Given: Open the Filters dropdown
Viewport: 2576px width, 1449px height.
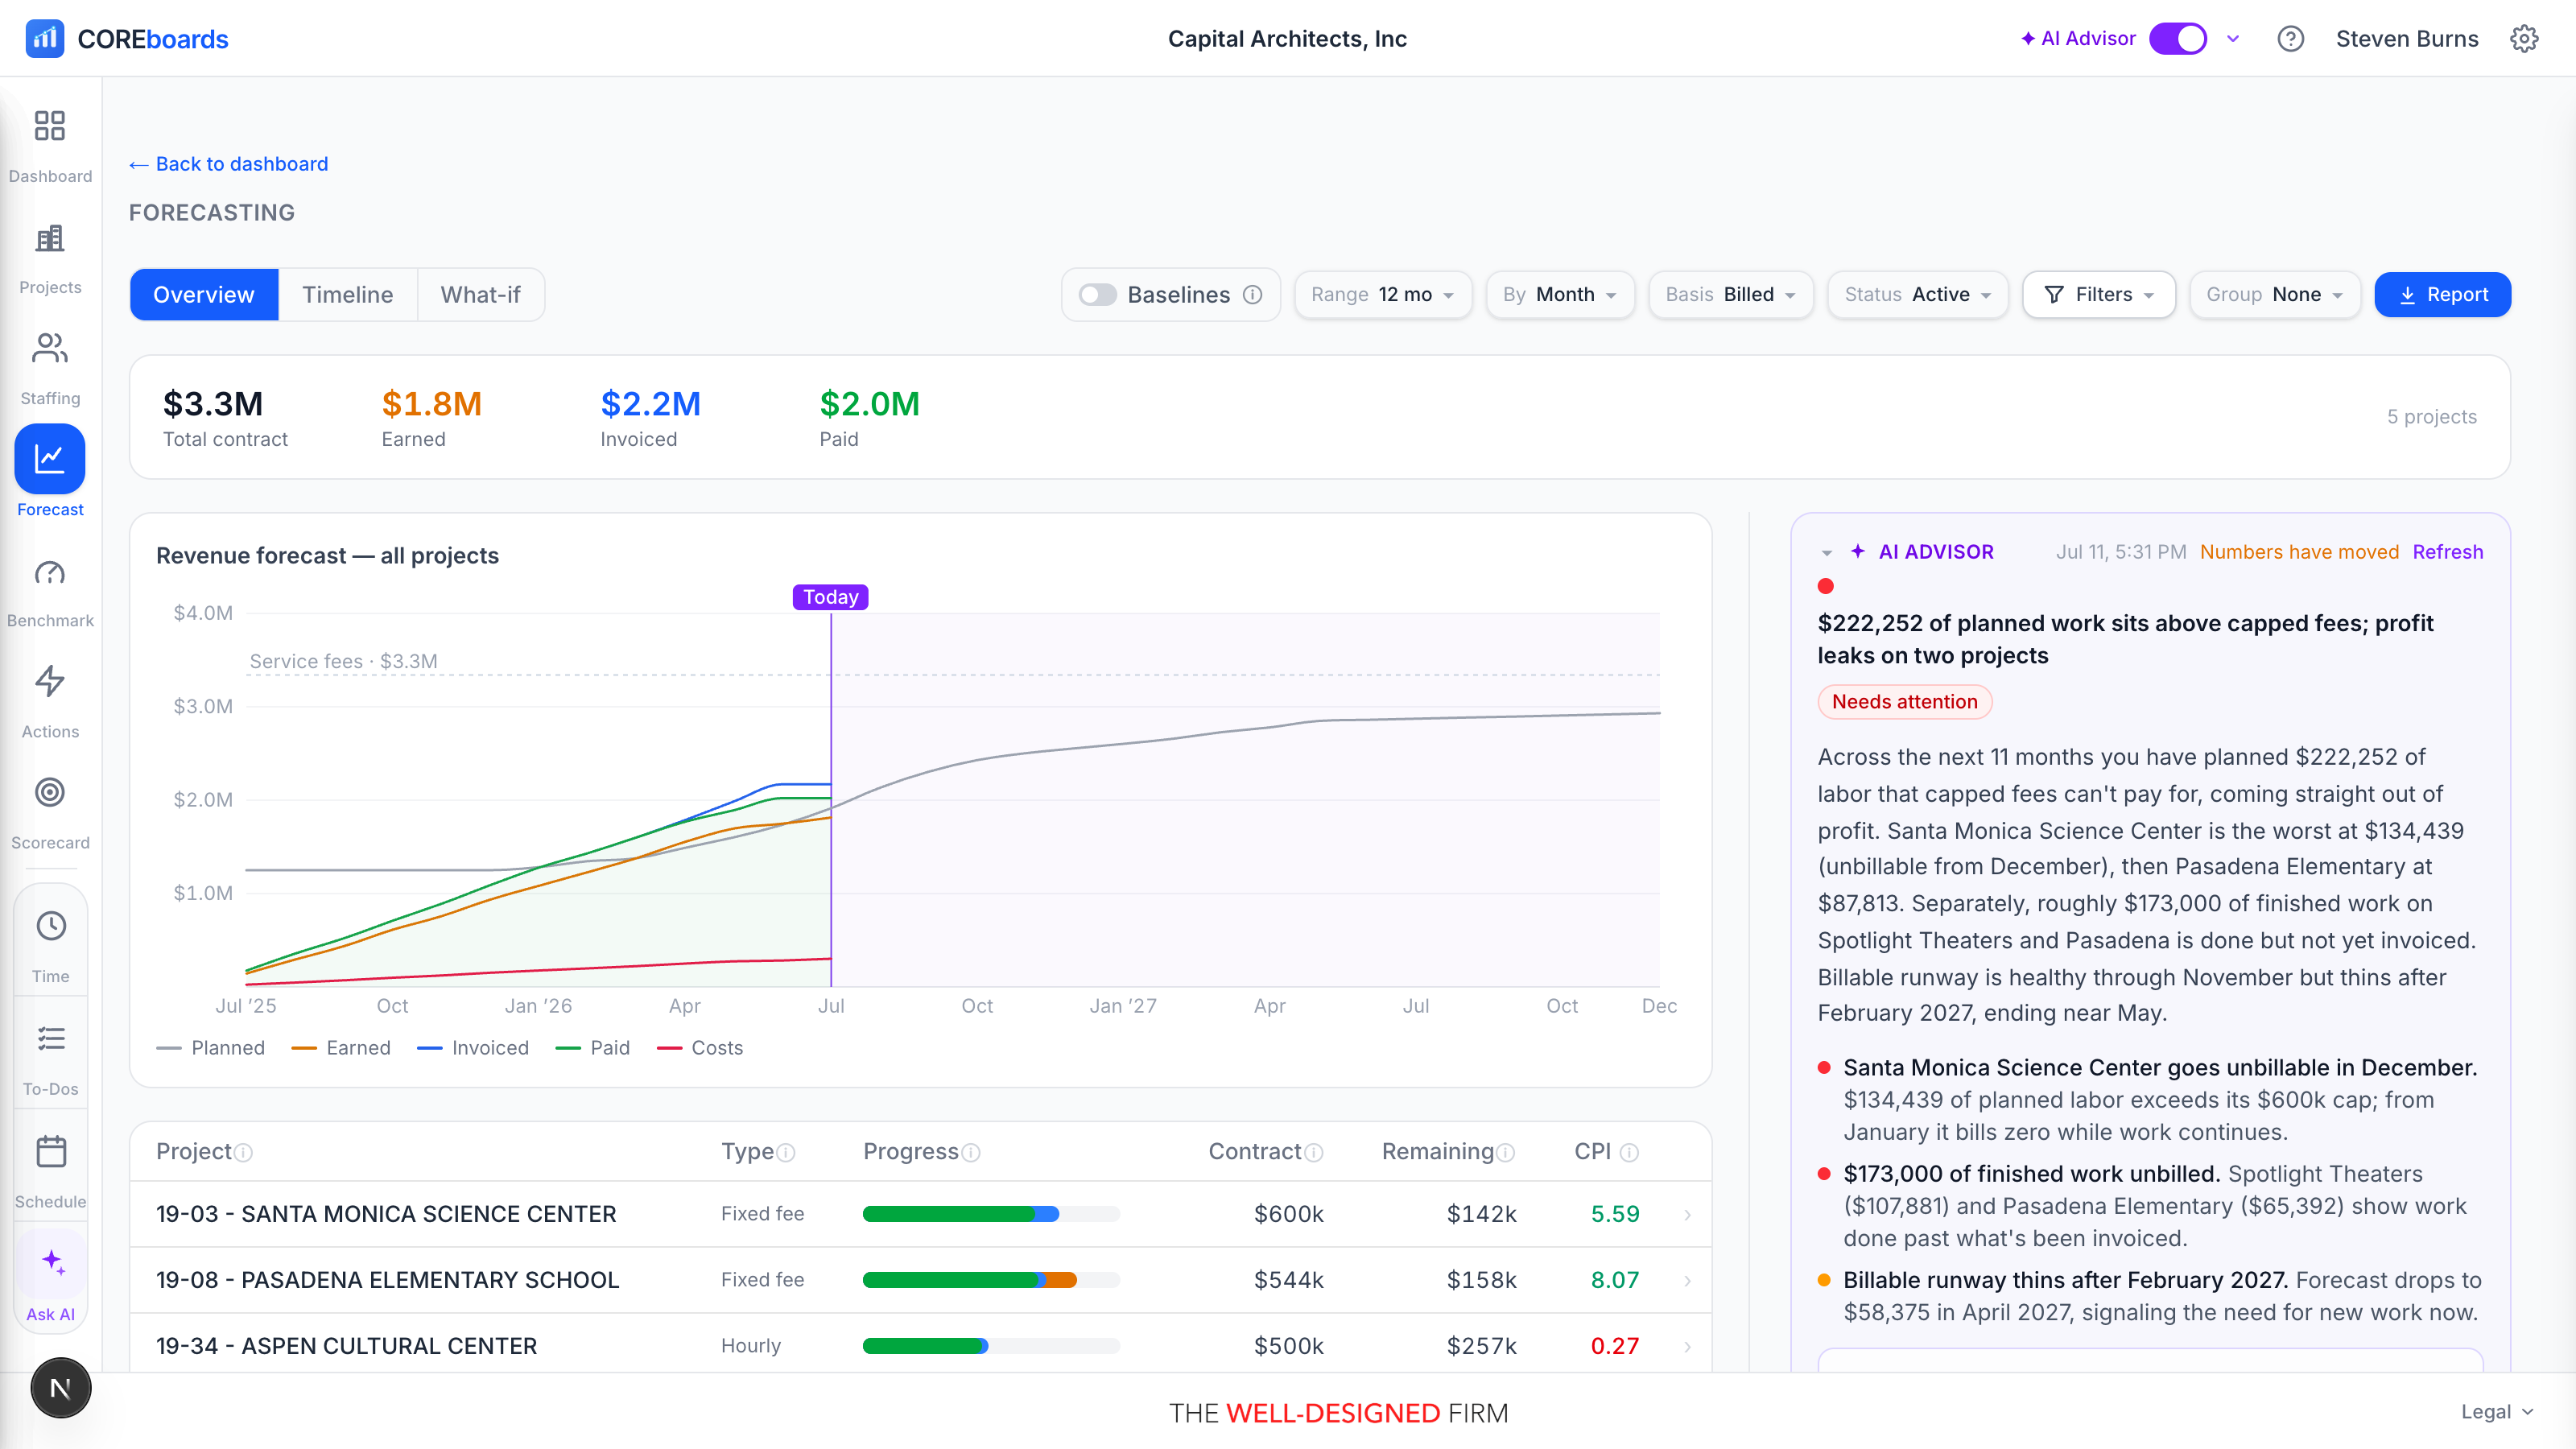Looking at the screenshot, I should 2099,295.
